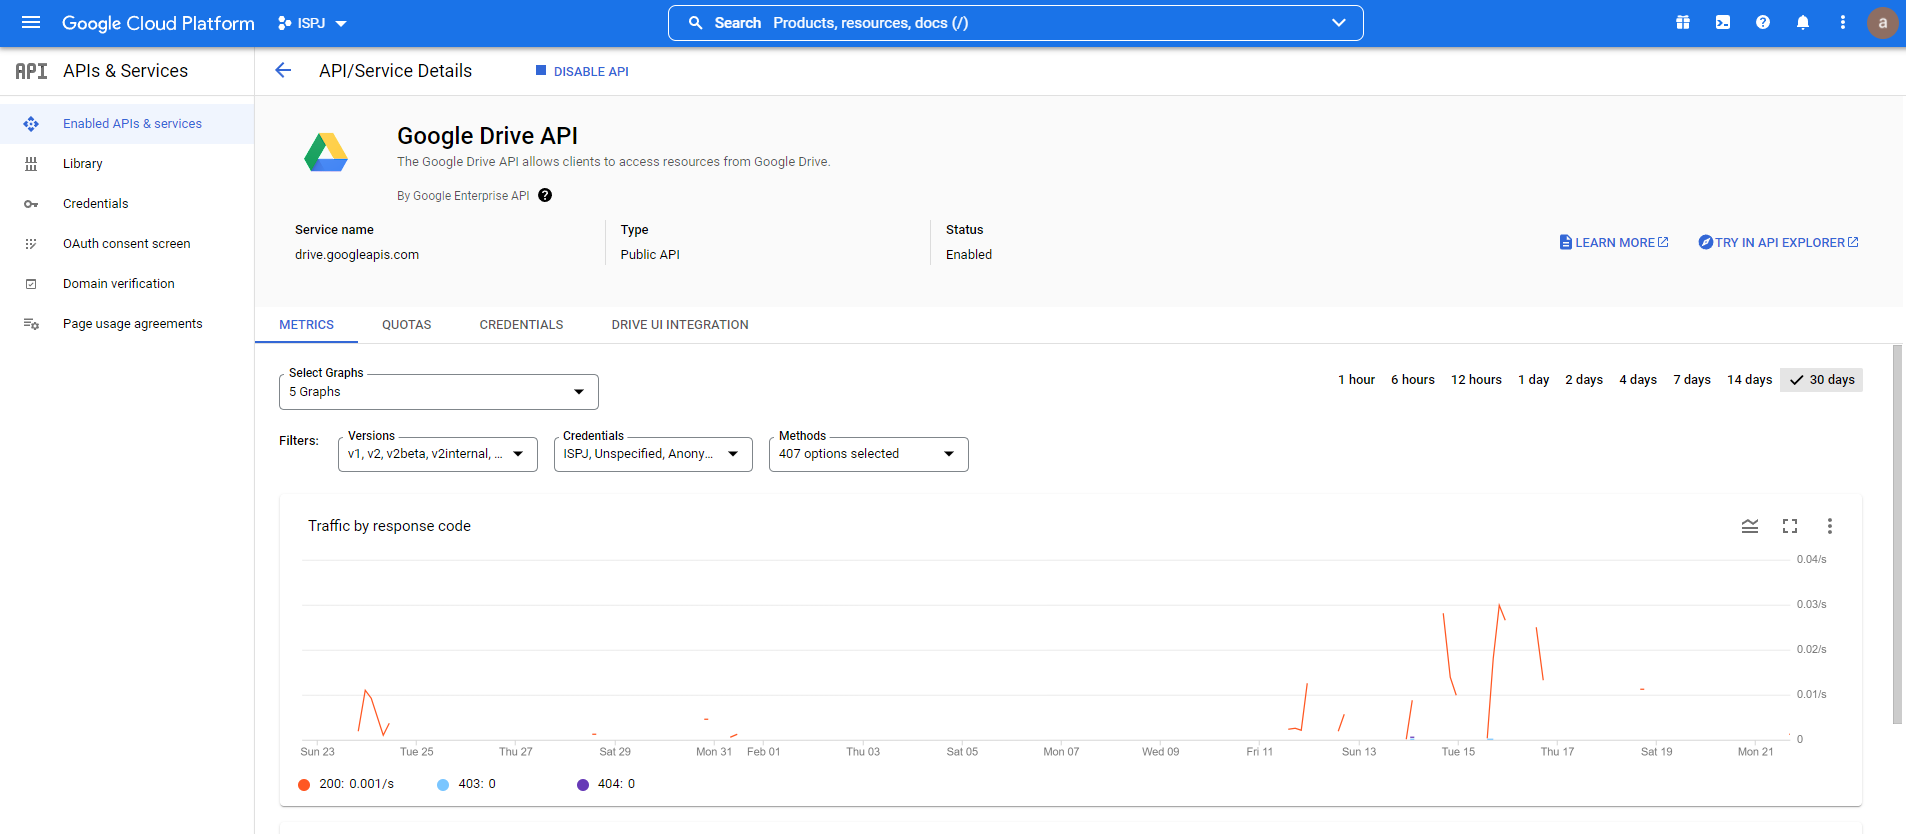Click the Google Drive logo

(x=326, y=152)
